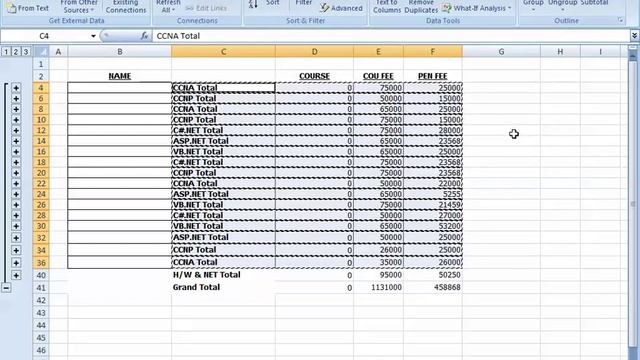Click the PEN FEE header cell
640x360 pixels.
click(x=433, y=76)
